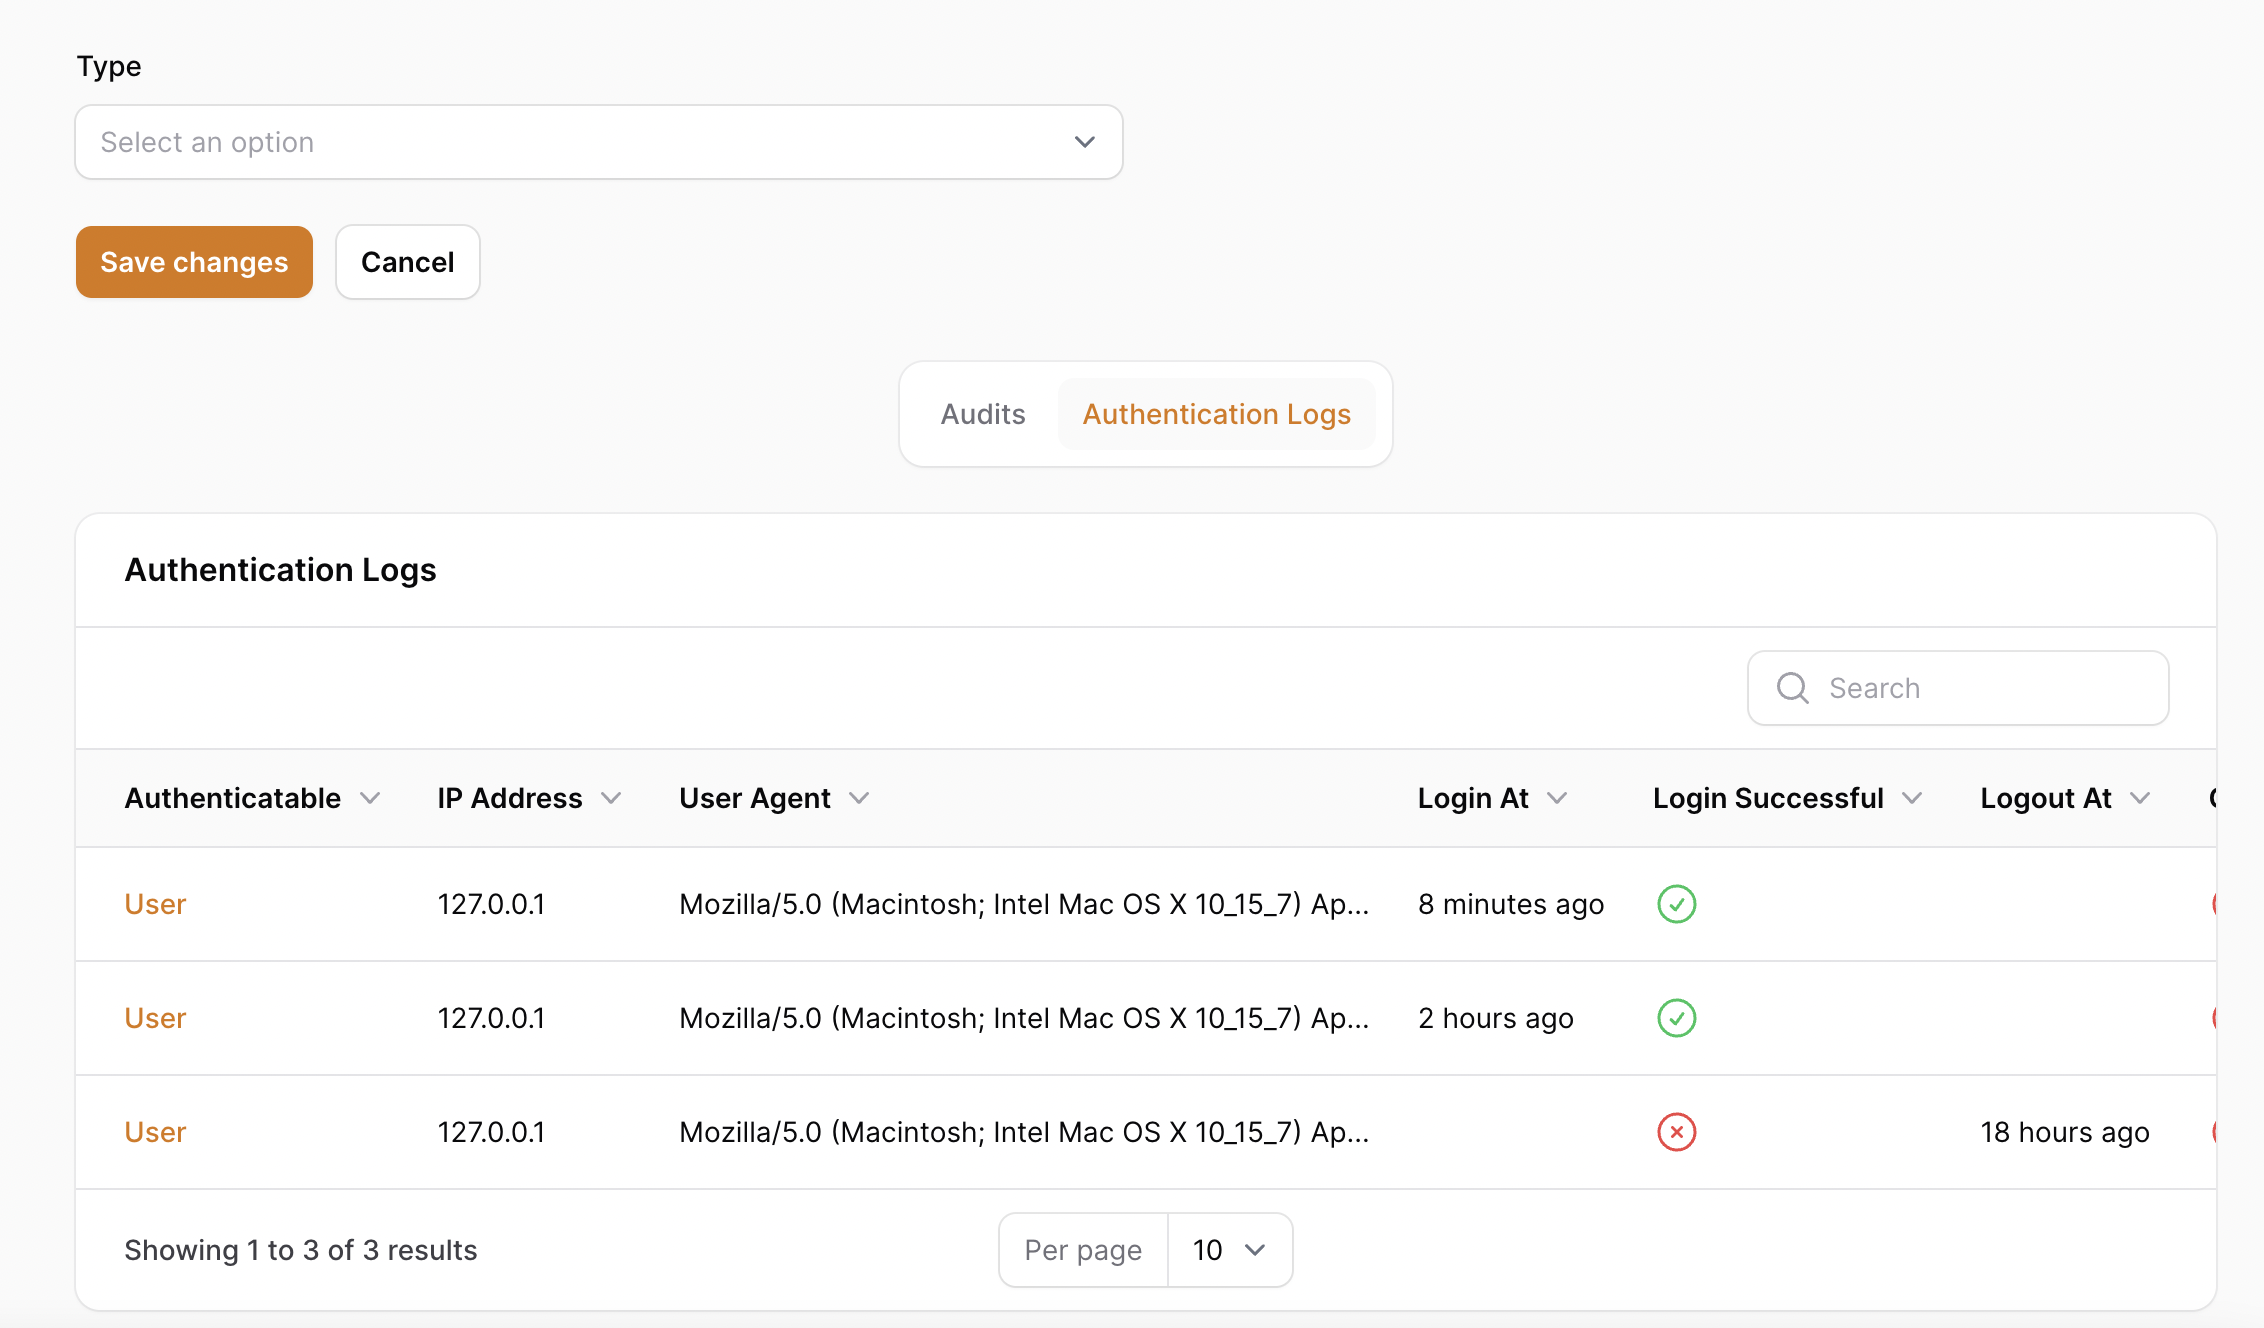Click the Cancel button
Viewport: 2264px width, 1328px height.
pyautogui.click(x=407, y=262)
